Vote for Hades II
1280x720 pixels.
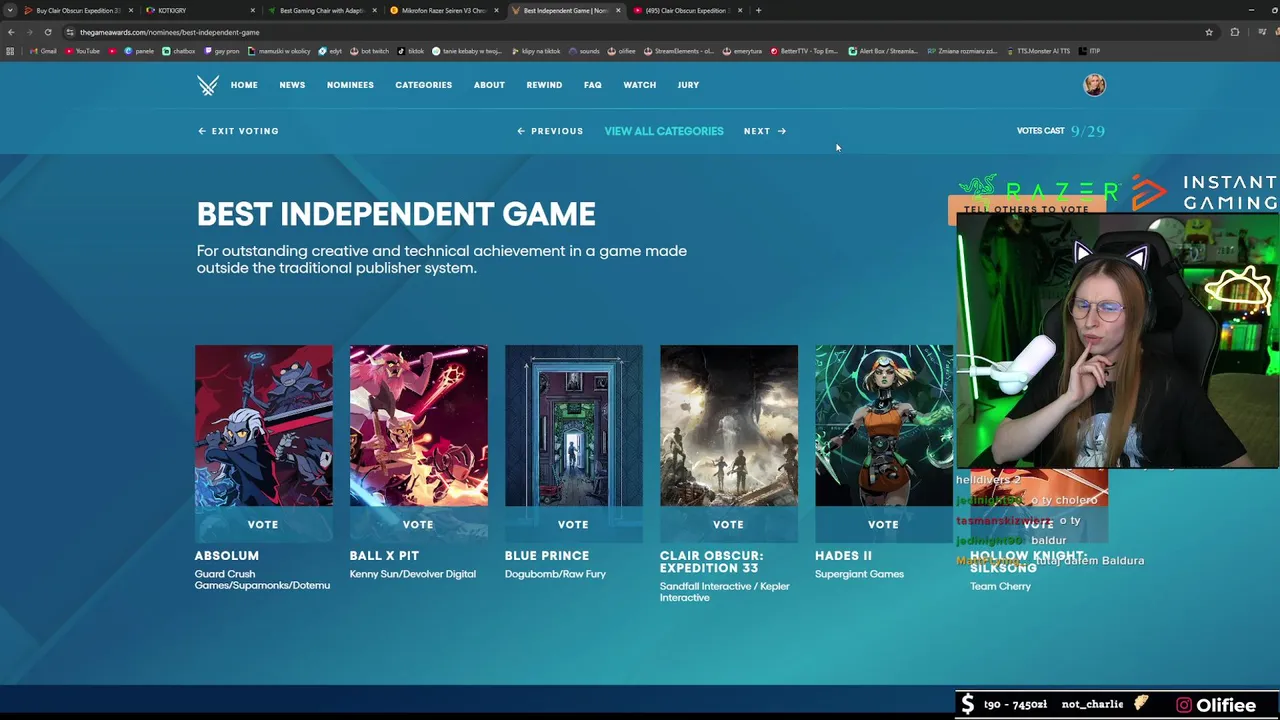point(883,524)
